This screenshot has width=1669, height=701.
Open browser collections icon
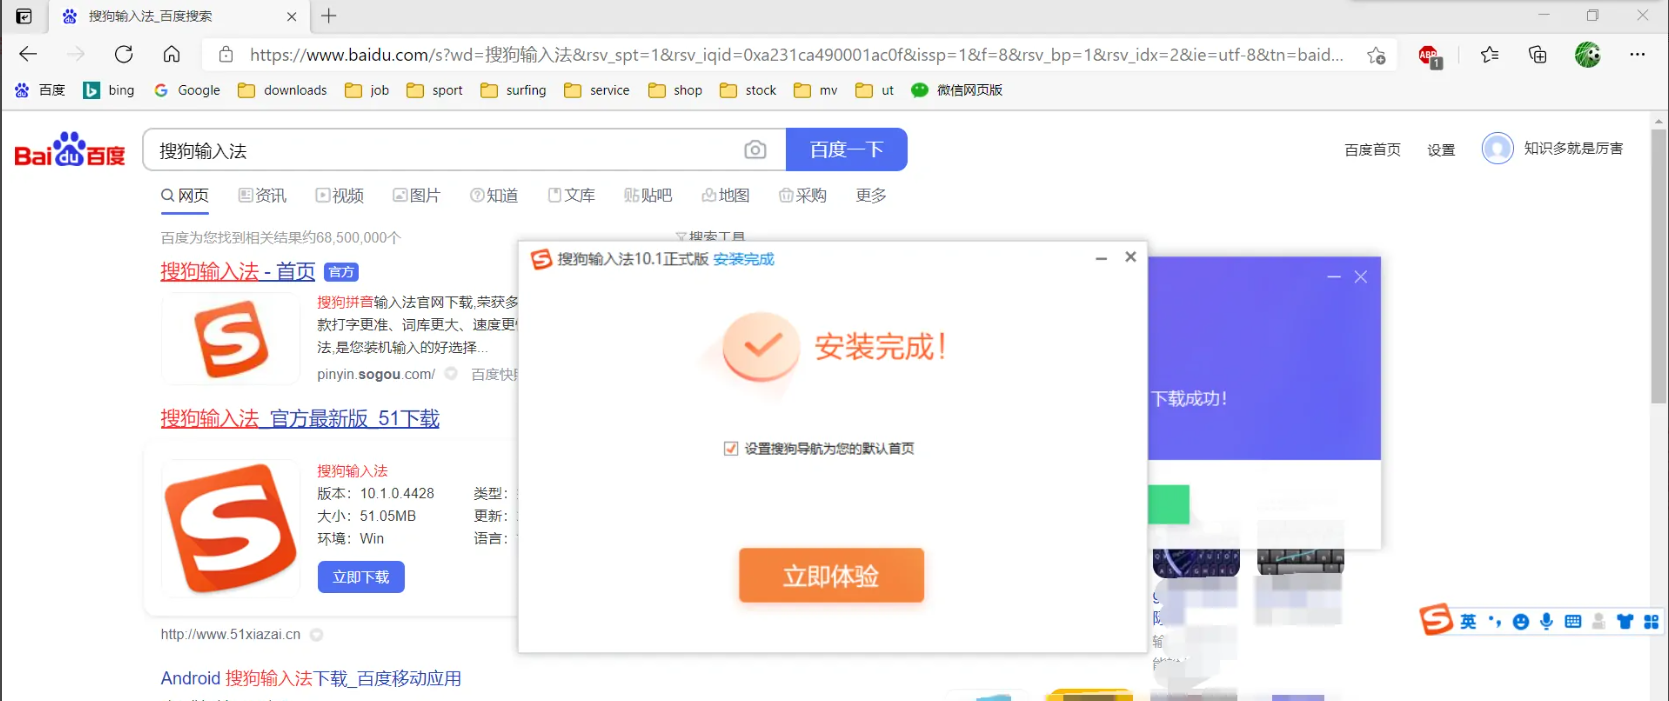1538,55
